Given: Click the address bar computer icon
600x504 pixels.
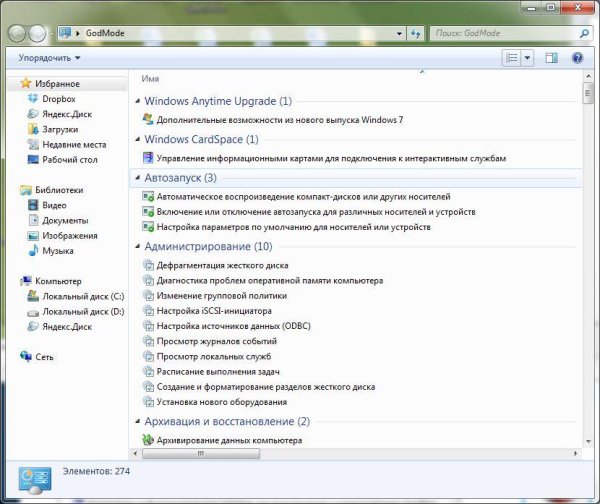Looking at the screenshot, I should 65,33.
